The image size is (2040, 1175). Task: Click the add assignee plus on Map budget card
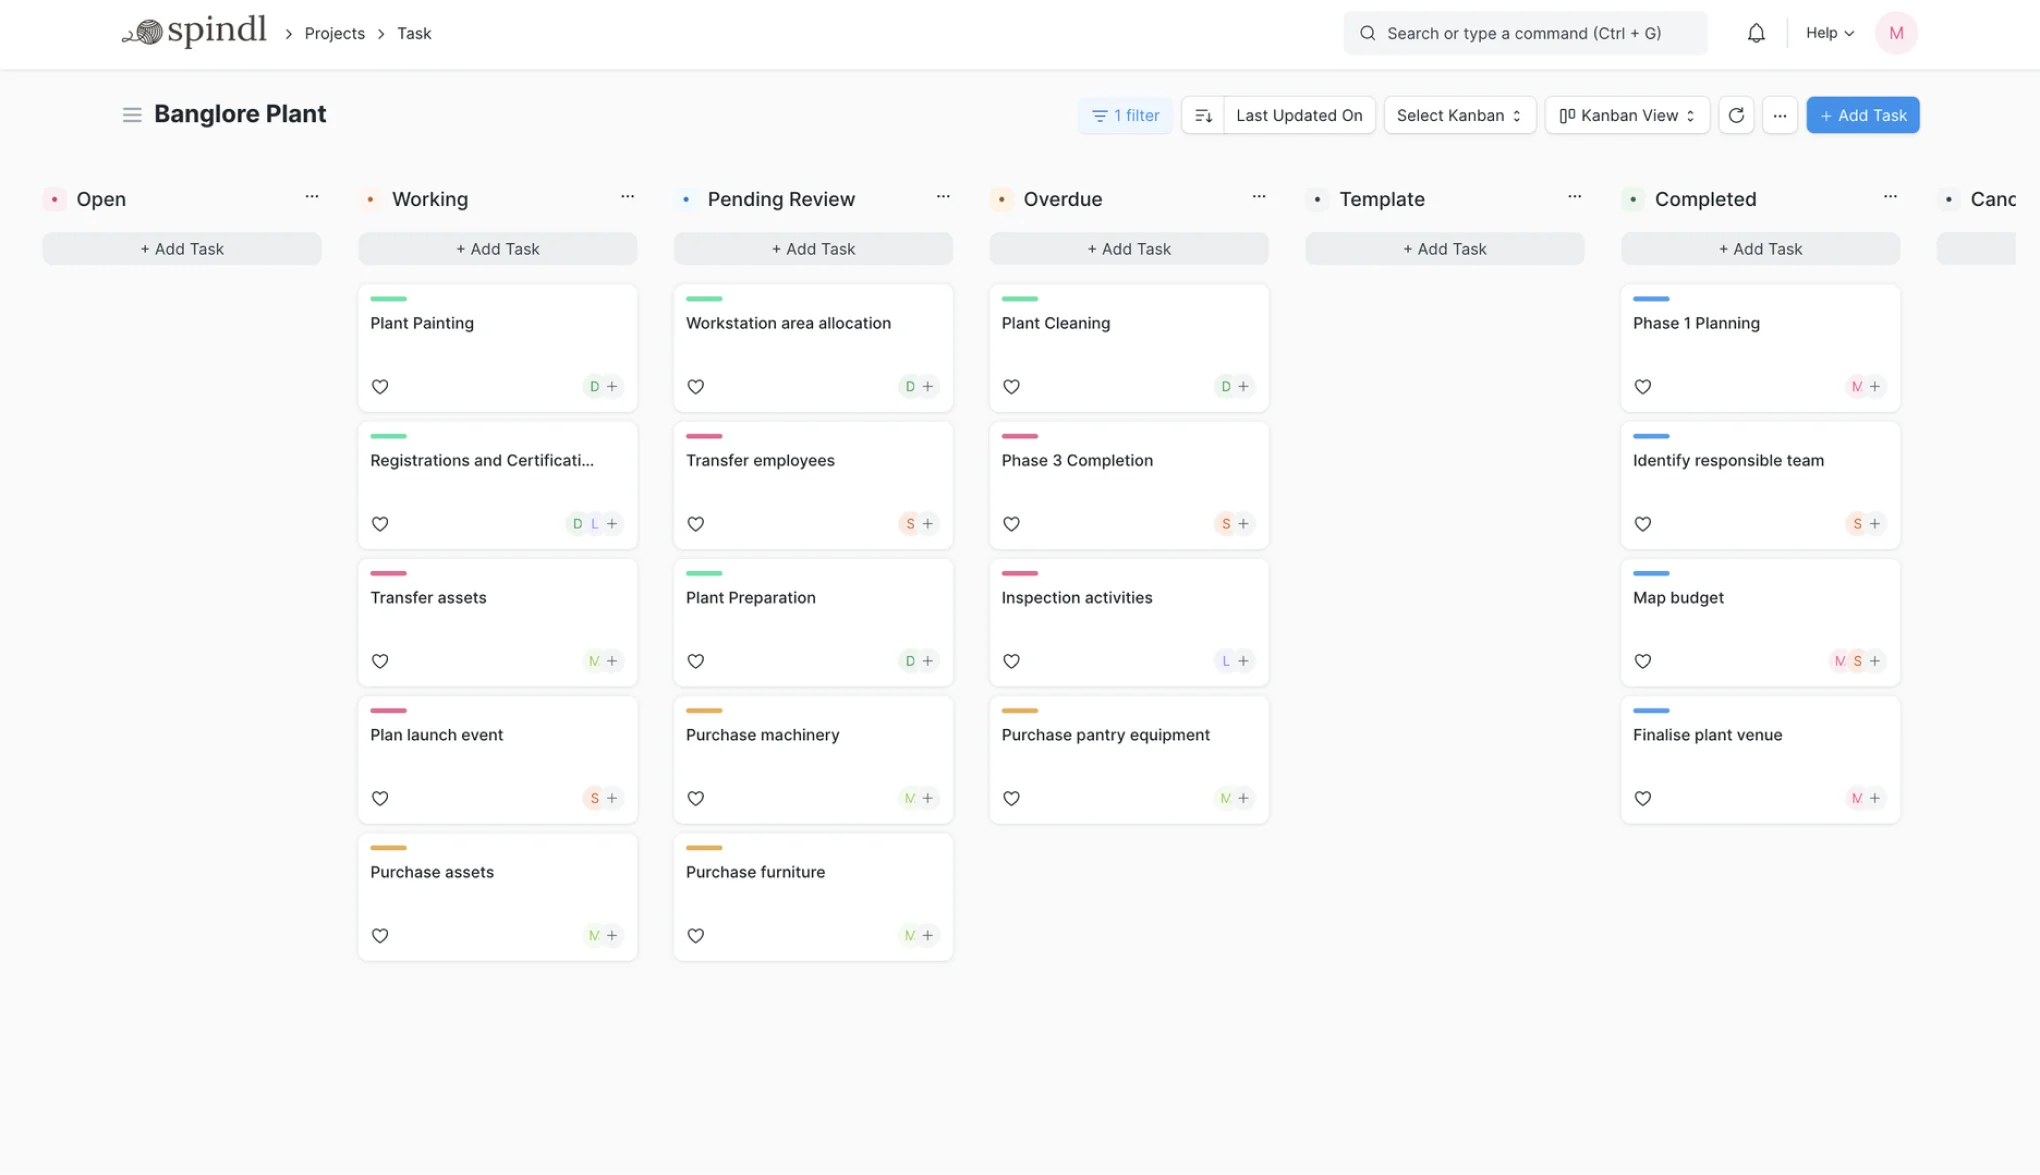tap(1874, 661)
